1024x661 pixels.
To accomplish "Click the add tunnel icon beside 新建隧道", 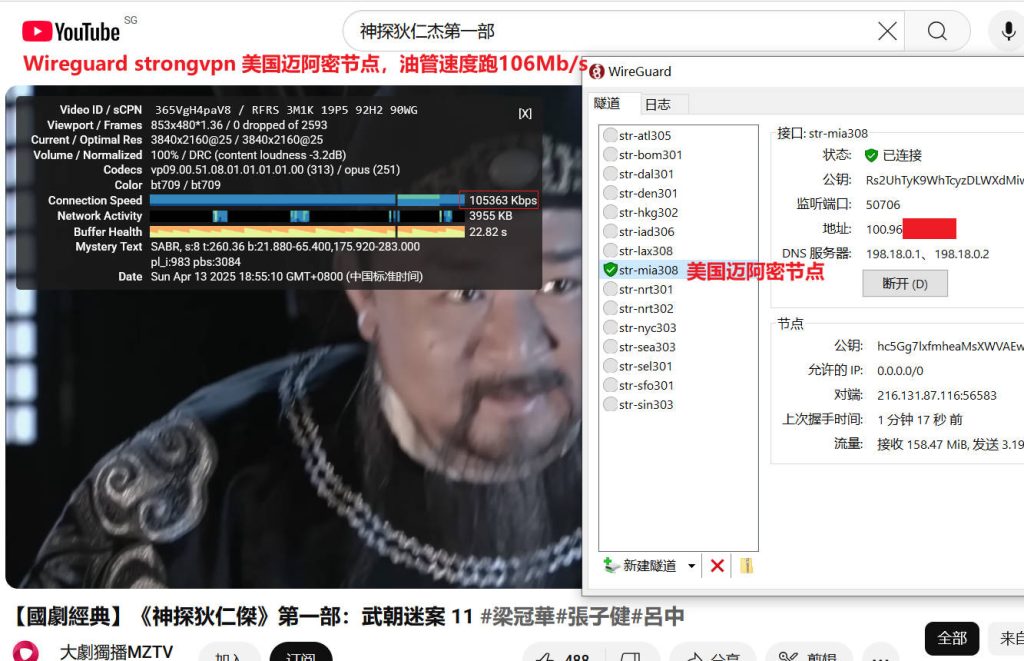I will [611, 566].
